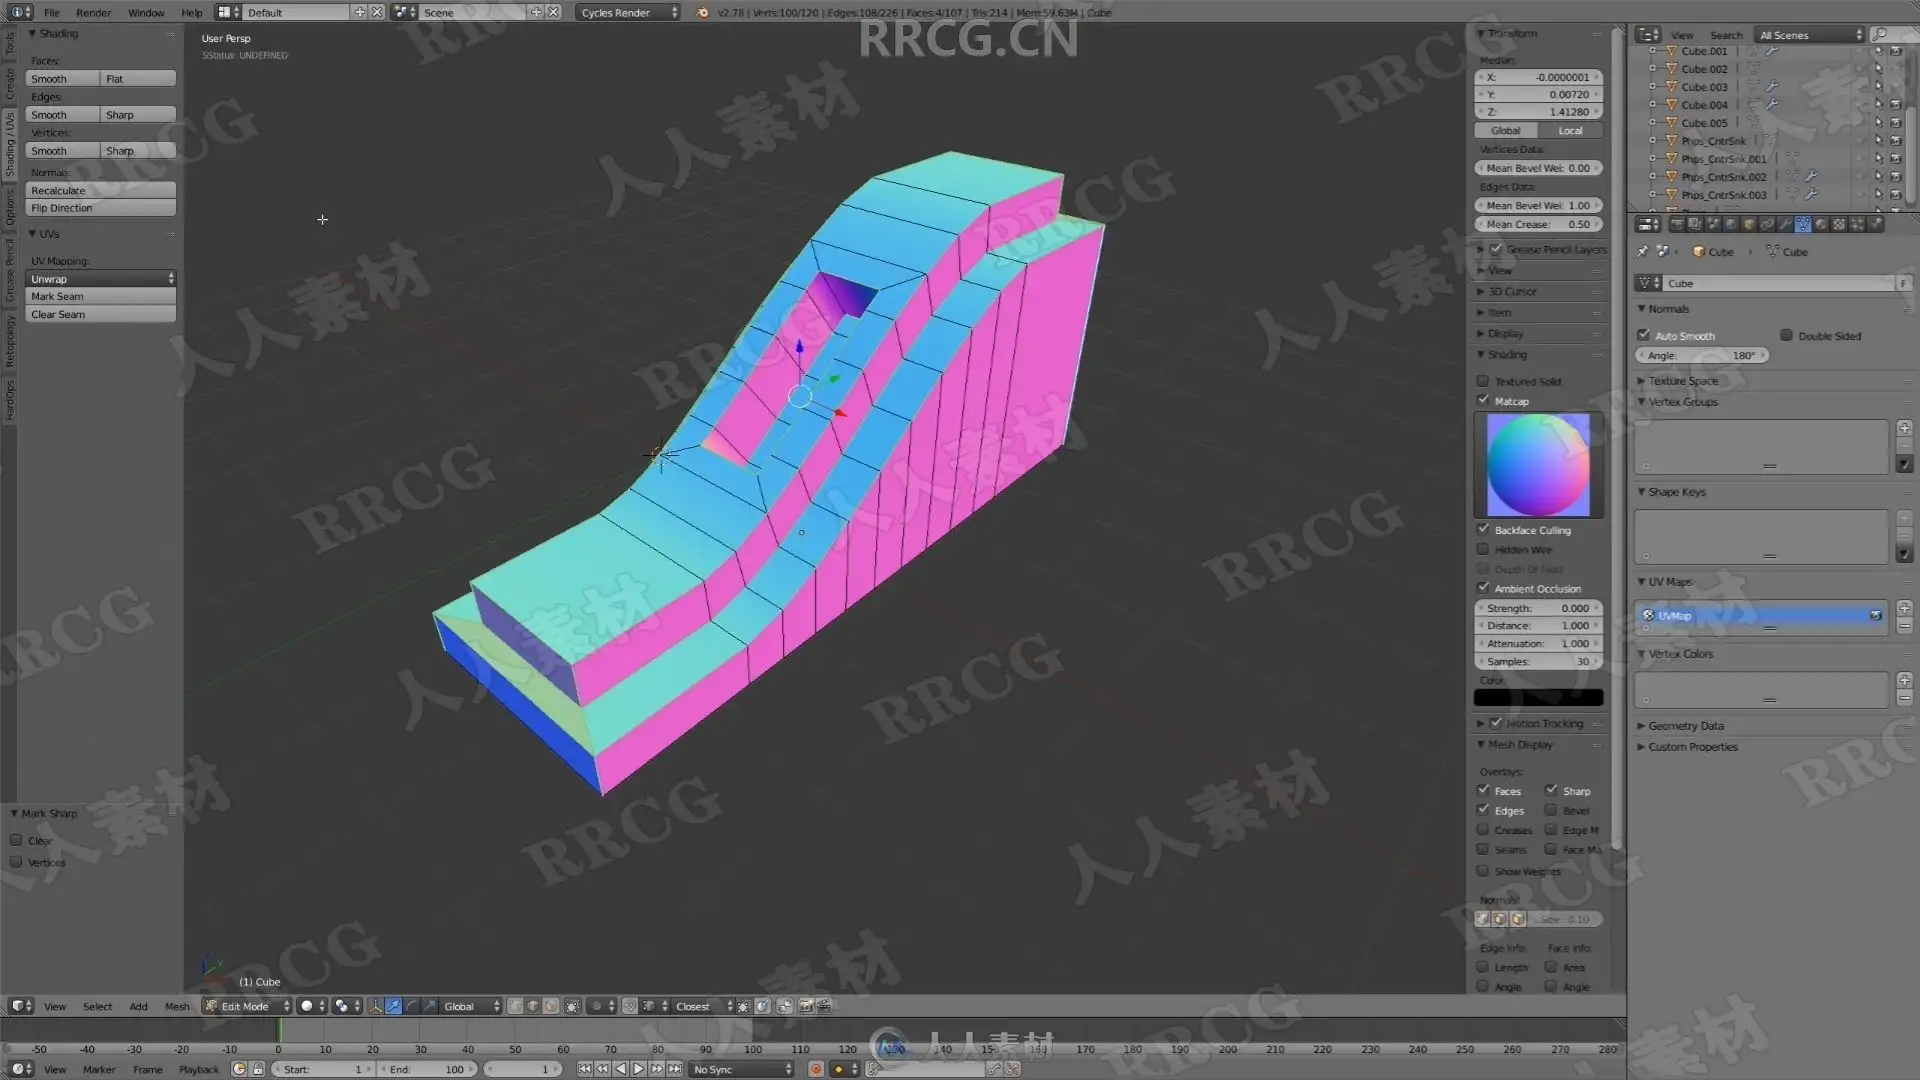Switch to edge select mode
This screenshot has height=1080, width=1920.
(532, 1006)
